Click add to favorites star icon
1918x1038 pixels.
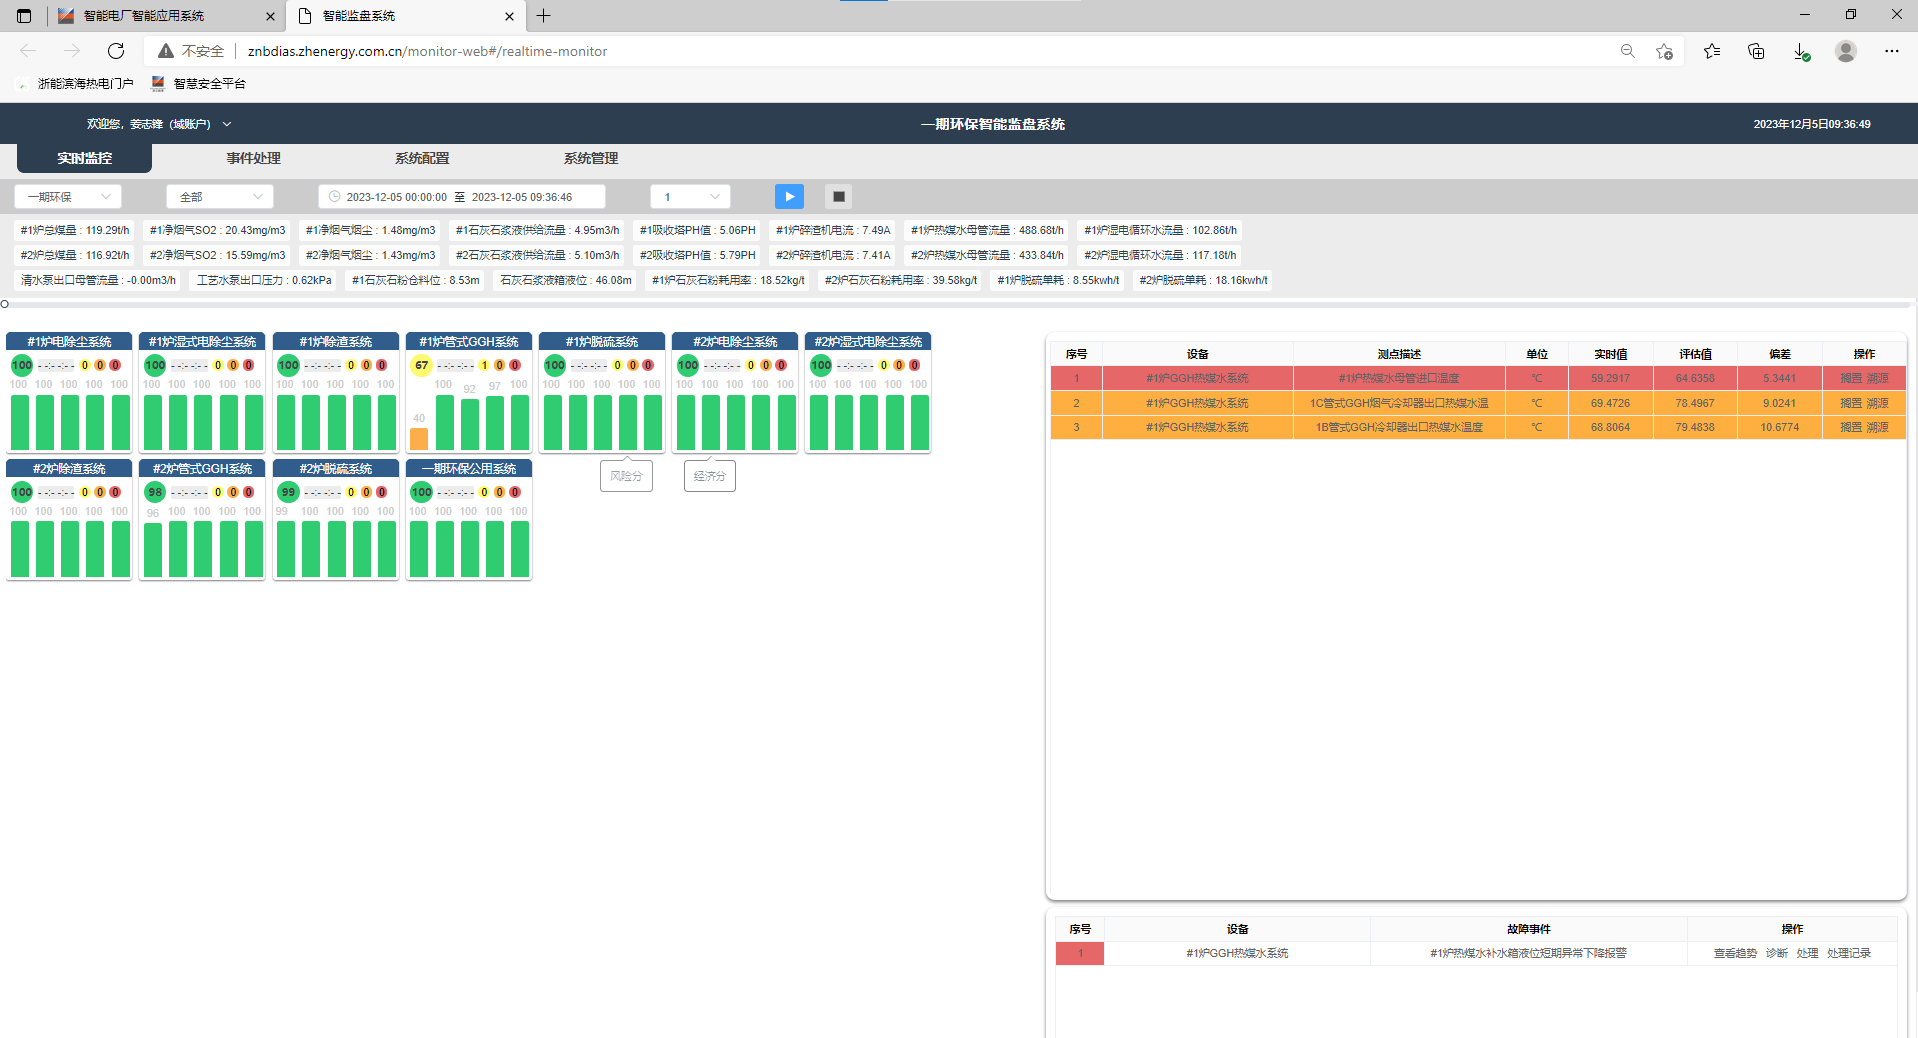point(1664,51)
